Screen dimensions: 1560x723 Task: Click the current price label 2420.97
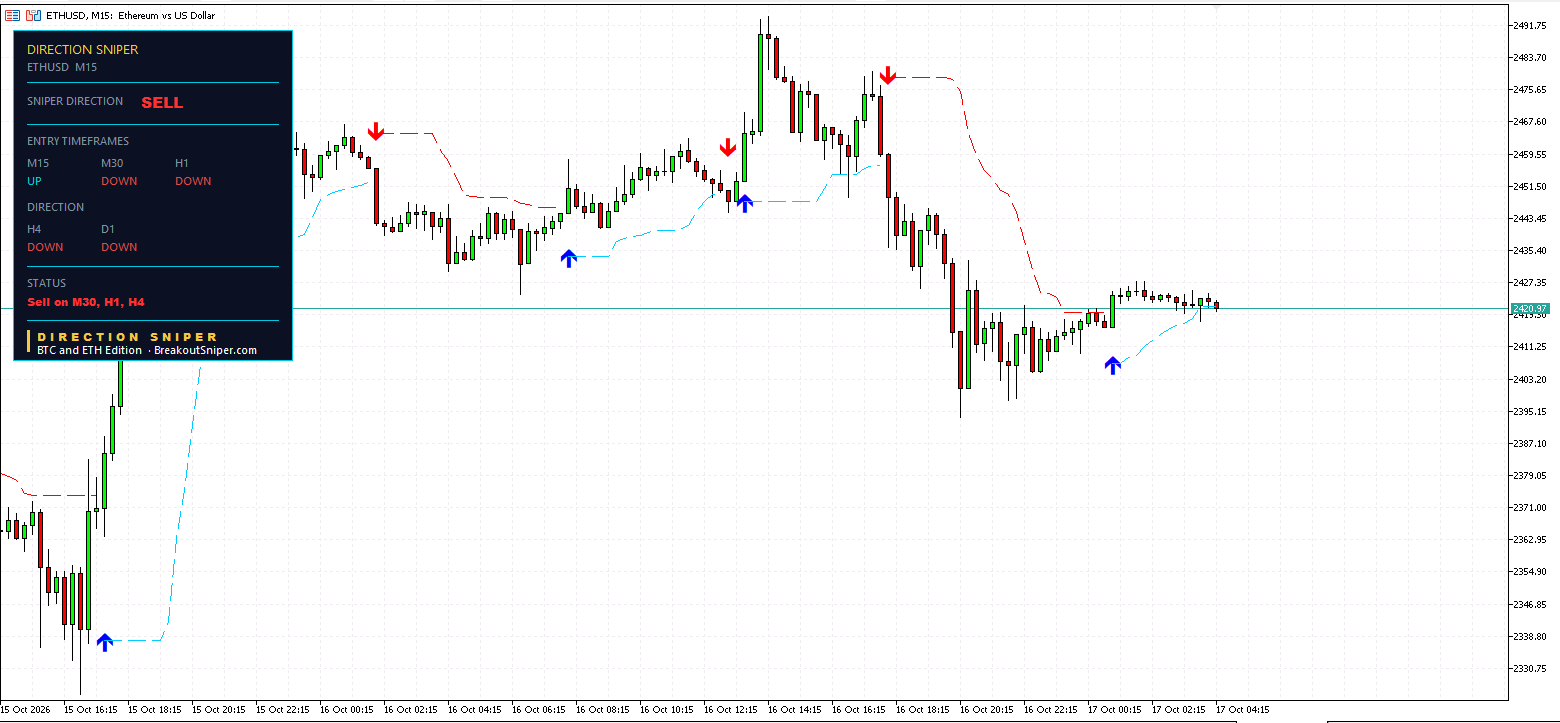pos(1531,308)
